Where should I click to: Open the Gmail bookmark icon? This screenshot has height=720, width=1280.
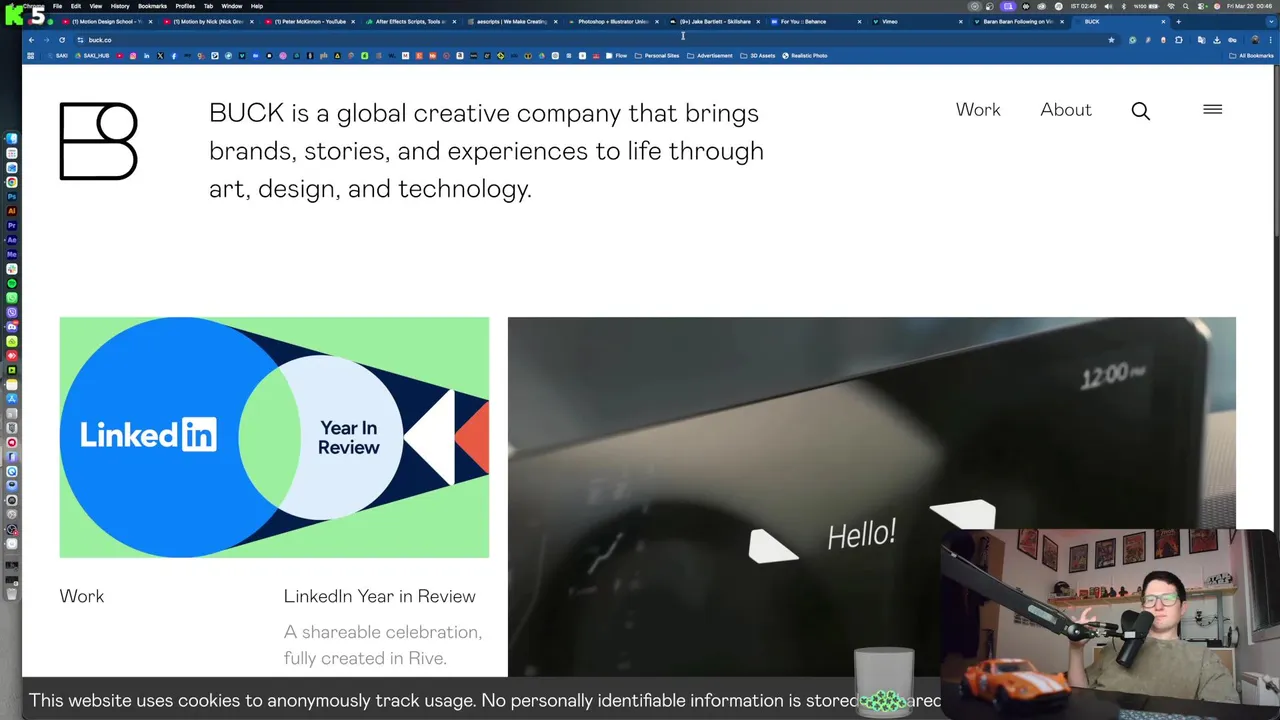click(x=405, y=56)
